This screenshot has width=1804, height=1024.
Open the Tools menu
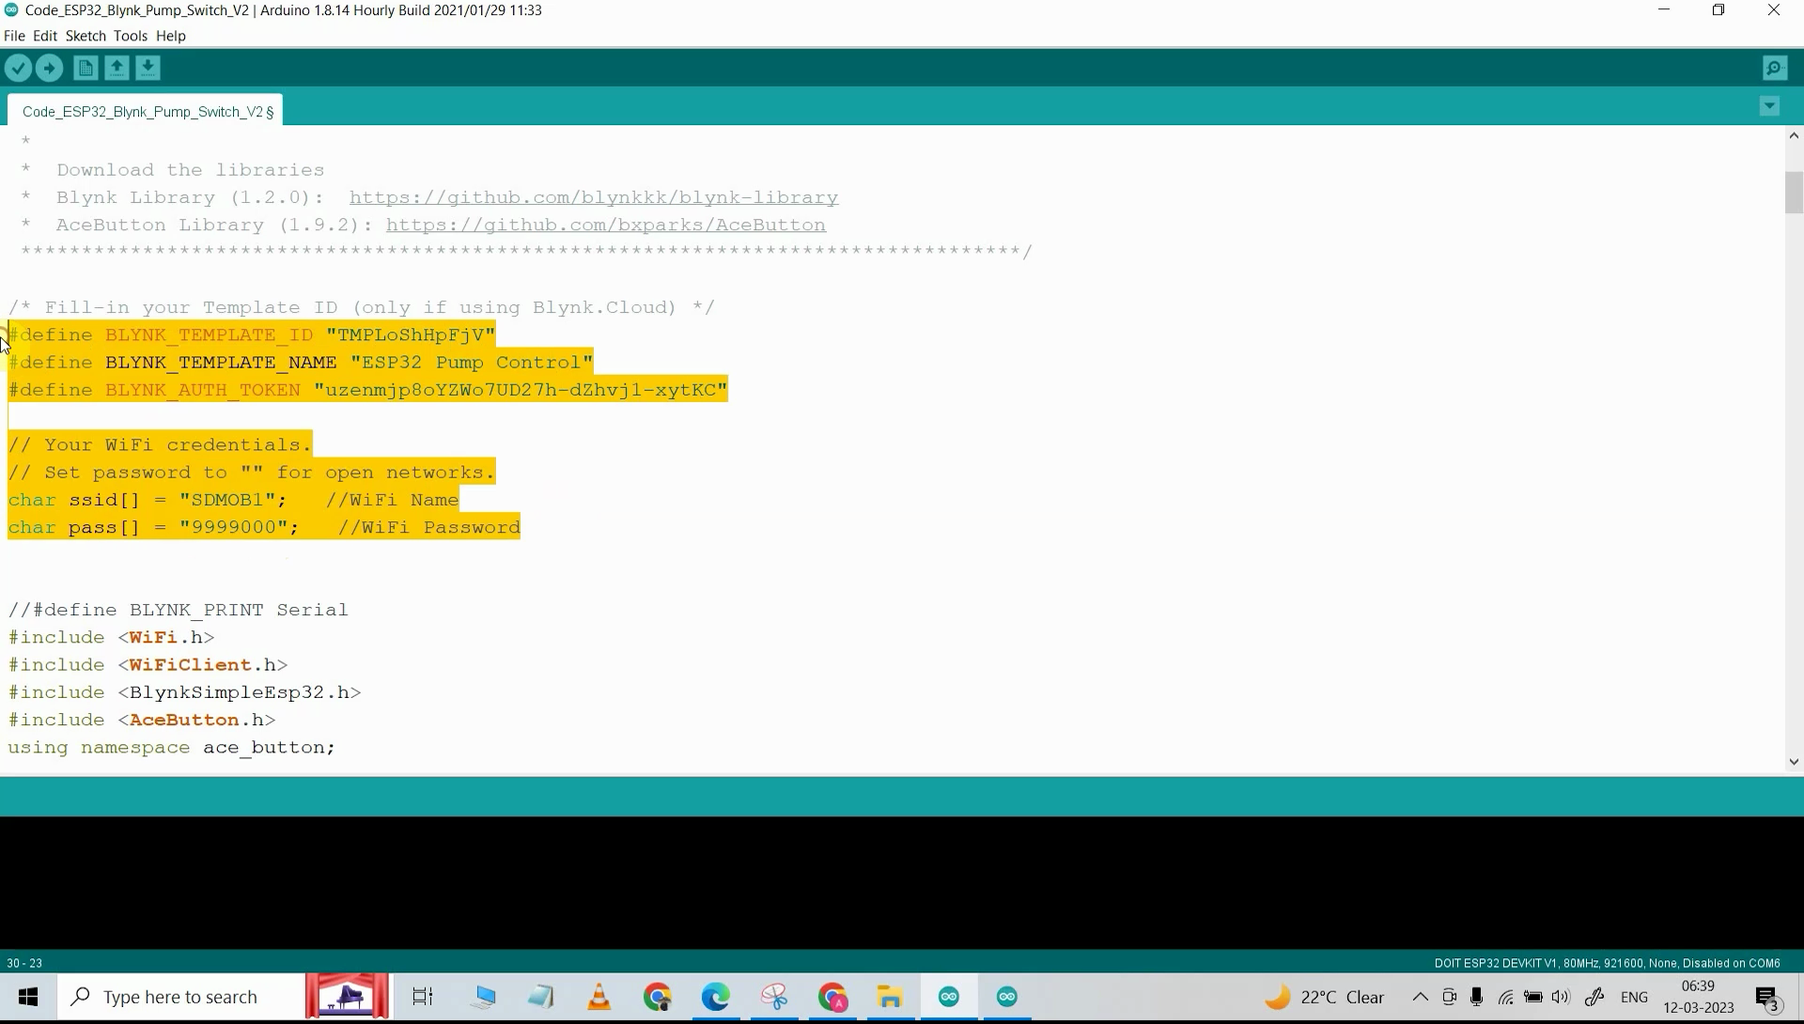[x=130, y=35]
